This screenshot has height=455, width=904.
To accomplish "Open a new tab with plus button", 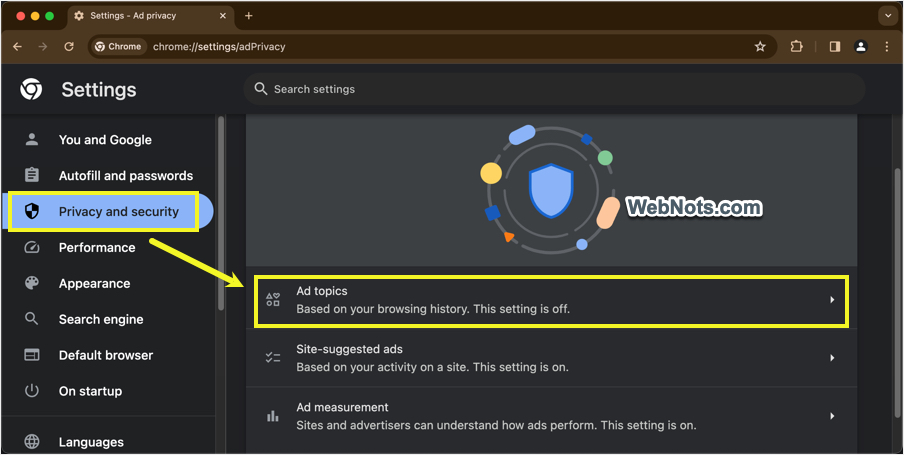I will pos(249,16).
